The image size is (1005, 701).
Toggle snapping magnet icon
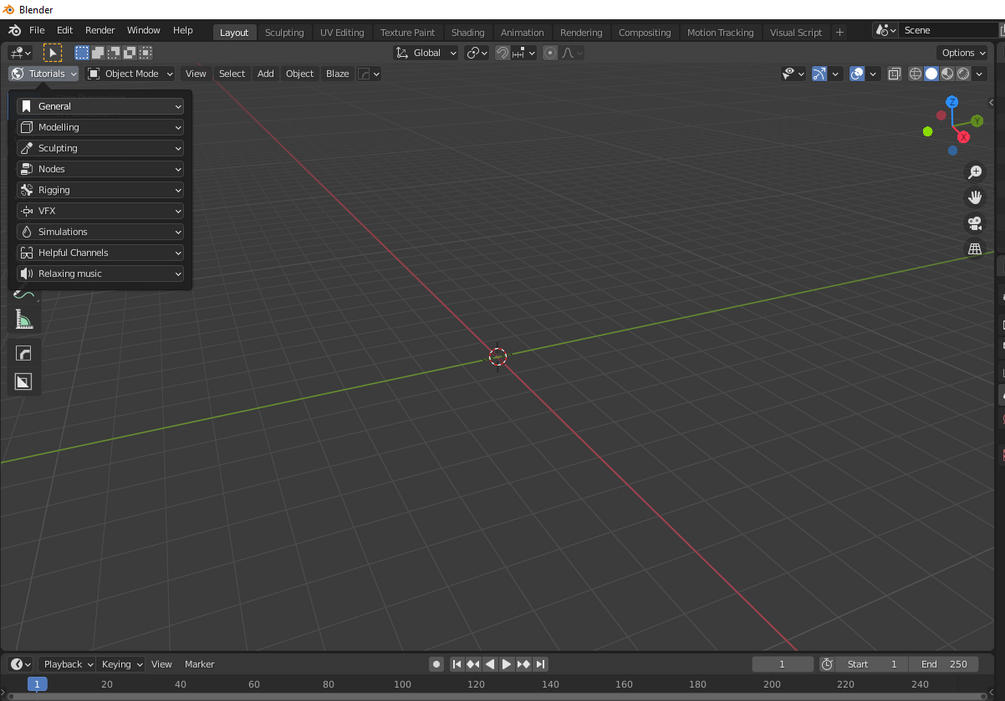click(502, 53)
